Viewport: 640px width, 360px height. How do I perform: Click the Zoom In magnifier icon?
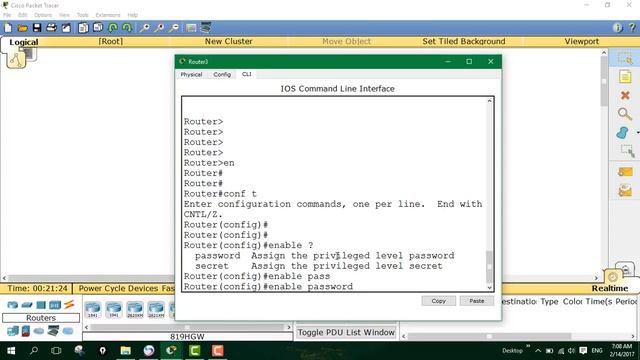tap(144, 28)
